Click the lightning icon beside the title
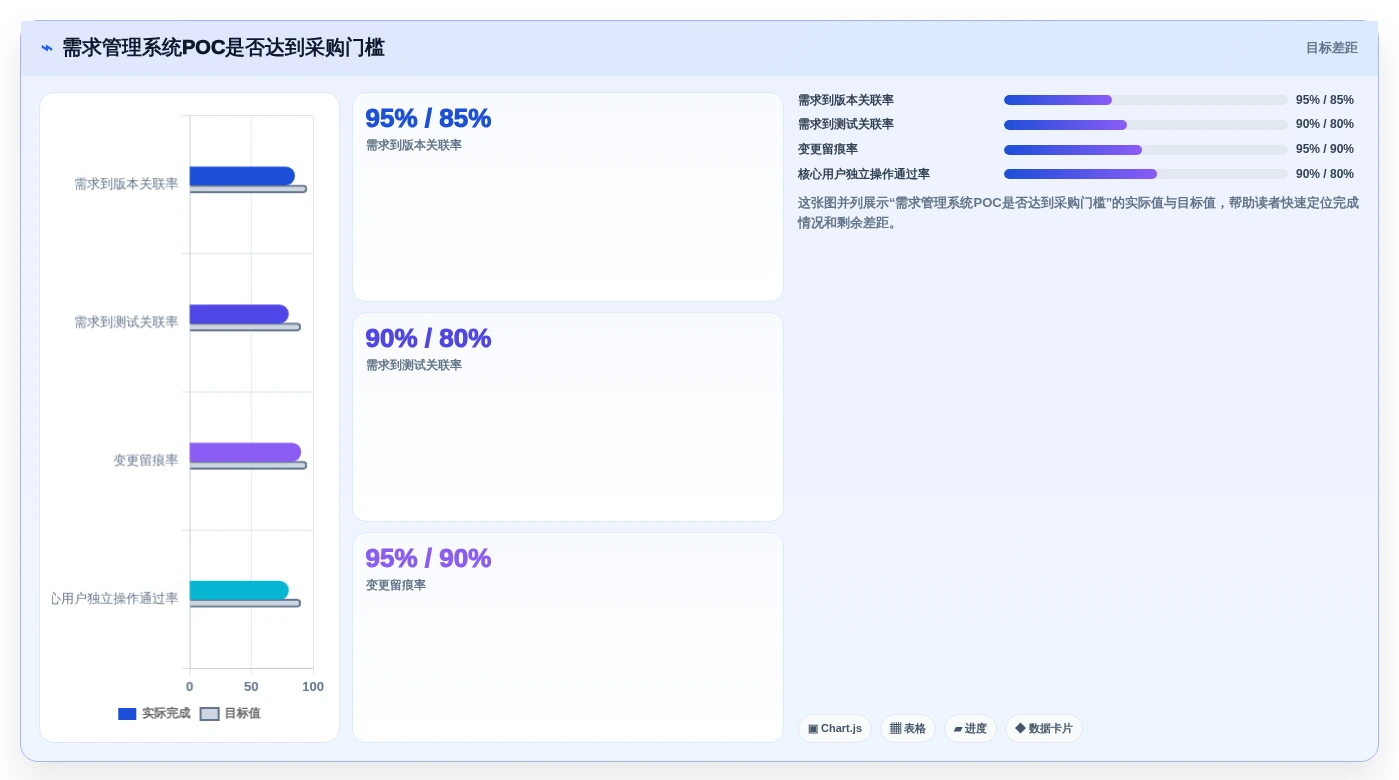Viewport: 1399px width, 780px height. click(x=47, y=48)
